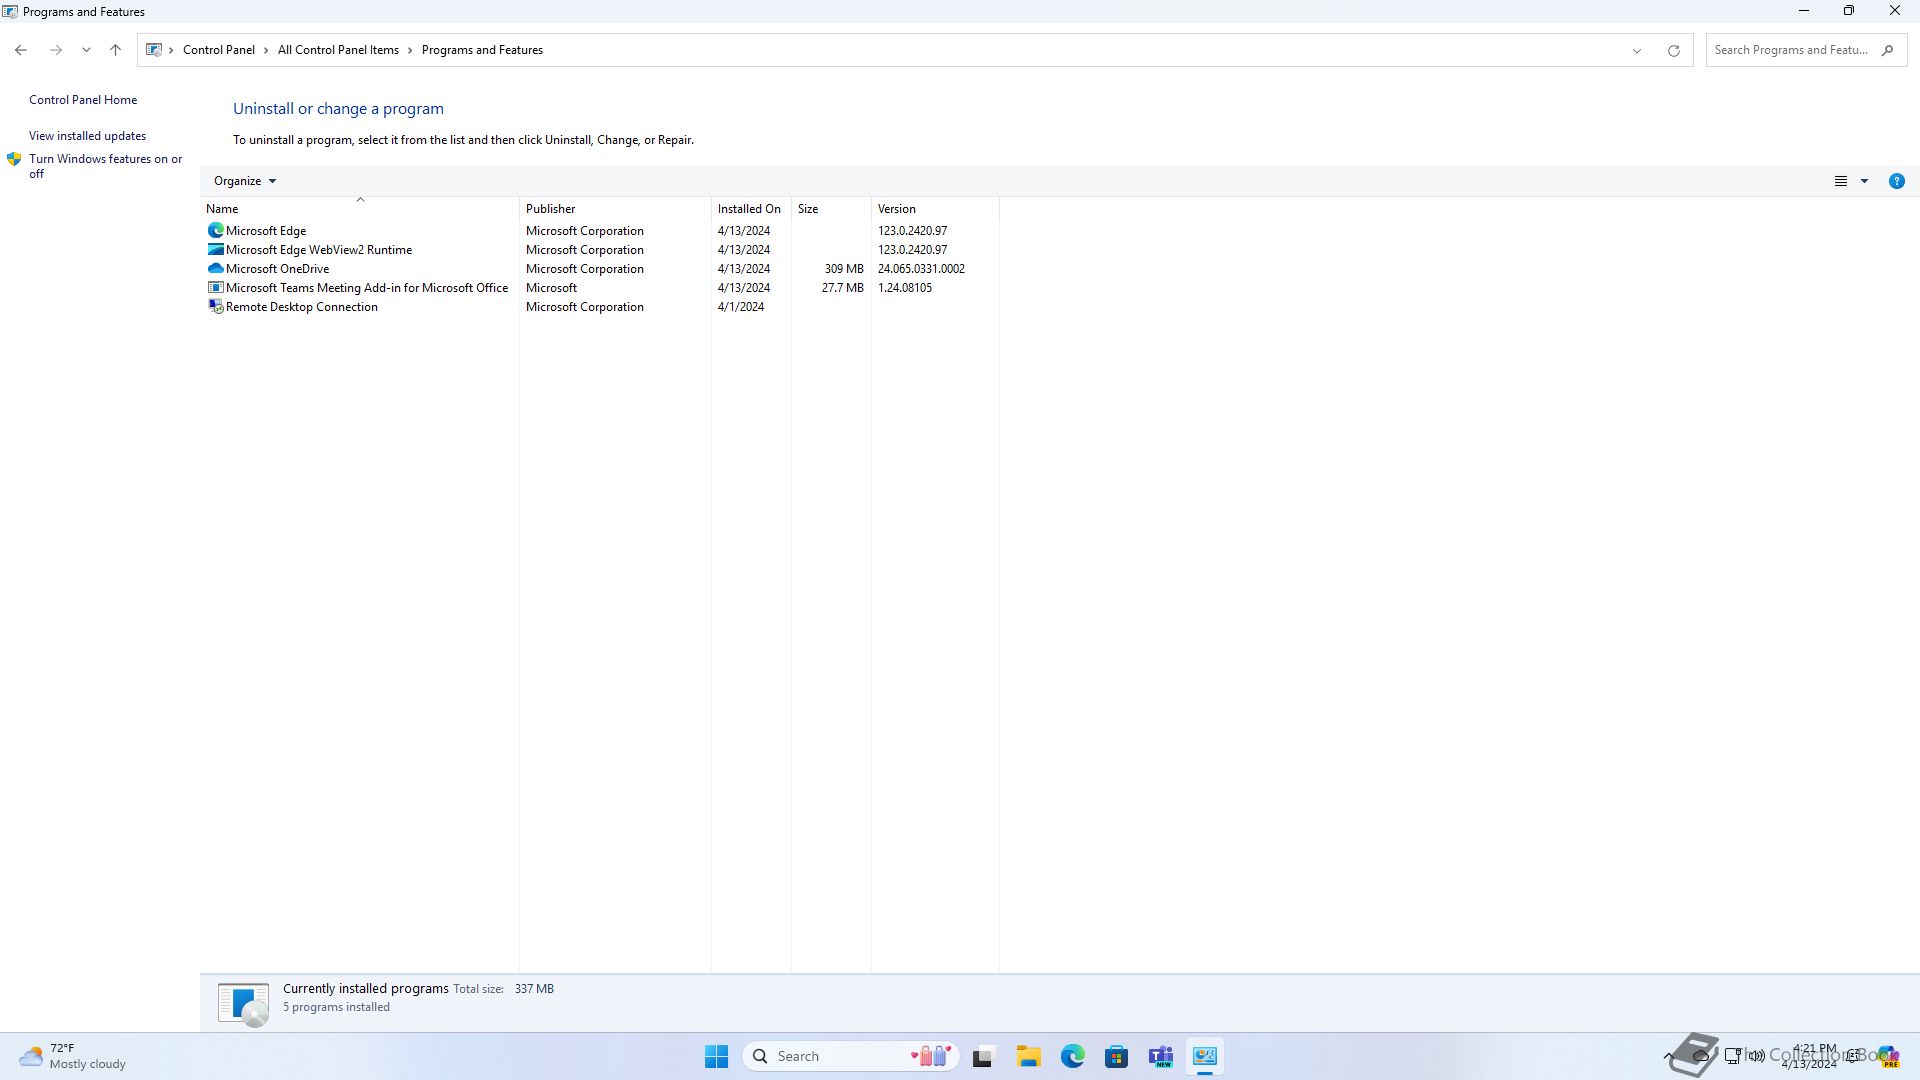Open the Windows Start button
The width and height of the screenshot is (1920, 1080).
click(716, 1056)
